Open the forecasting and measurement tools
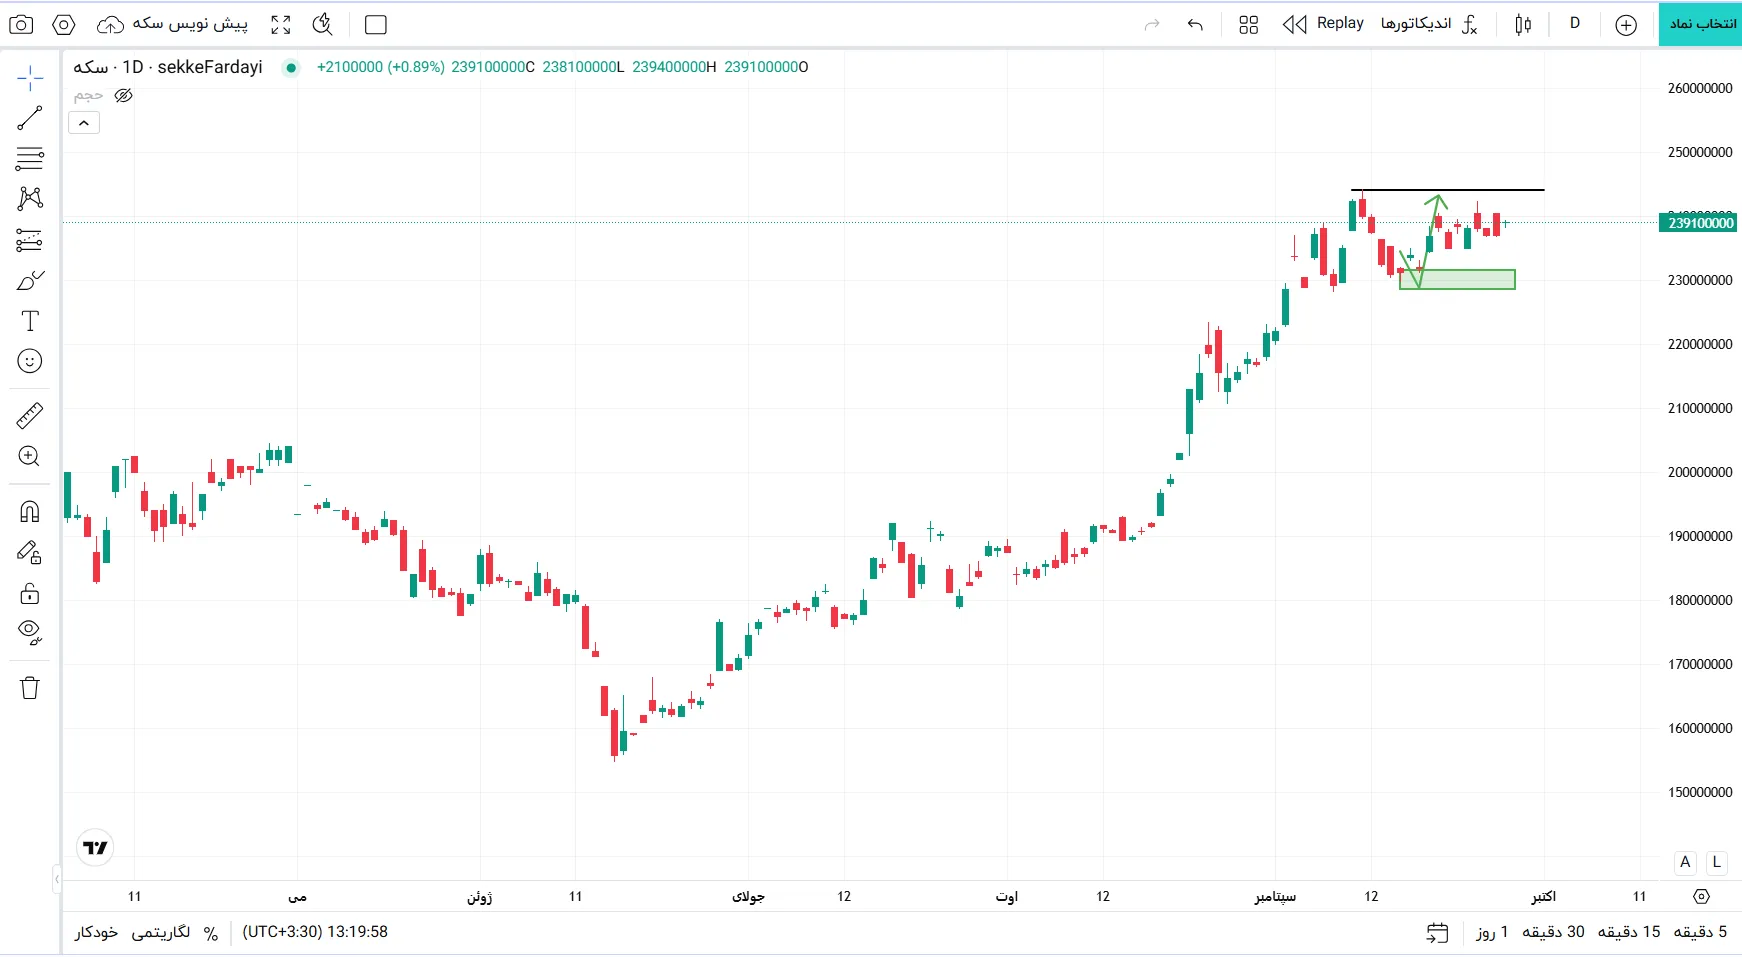The image size is (1742, 957). 30,240
